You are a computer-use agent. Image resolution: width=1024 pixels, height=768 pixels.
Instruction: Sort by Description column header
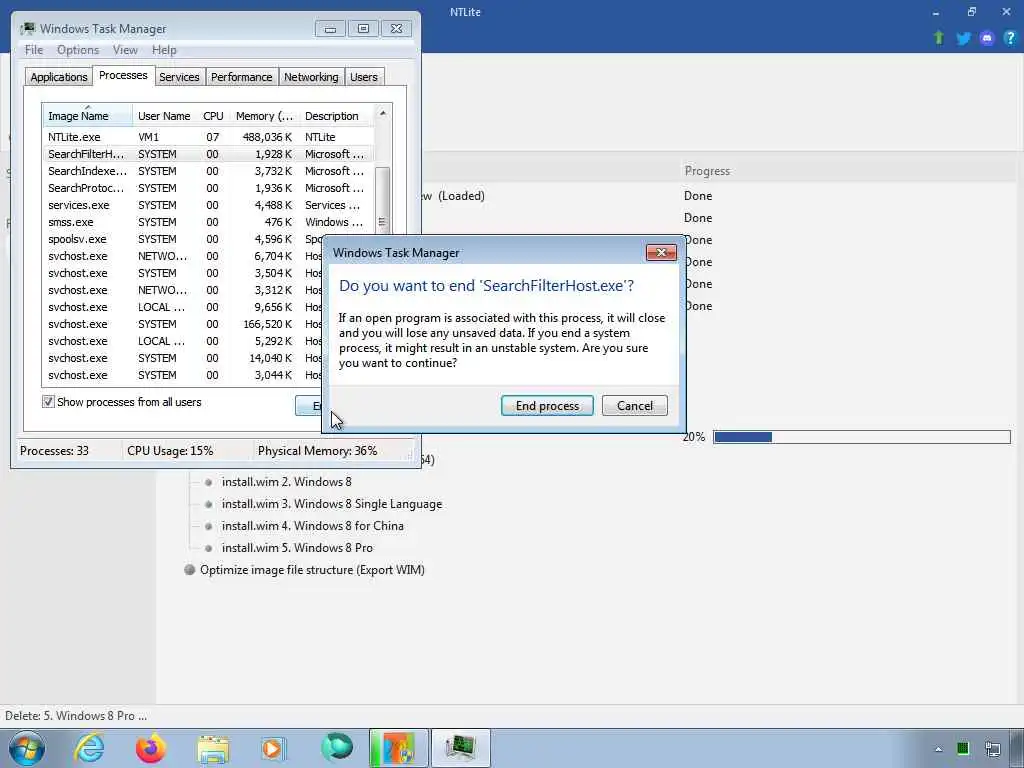[x=336, y=116]
